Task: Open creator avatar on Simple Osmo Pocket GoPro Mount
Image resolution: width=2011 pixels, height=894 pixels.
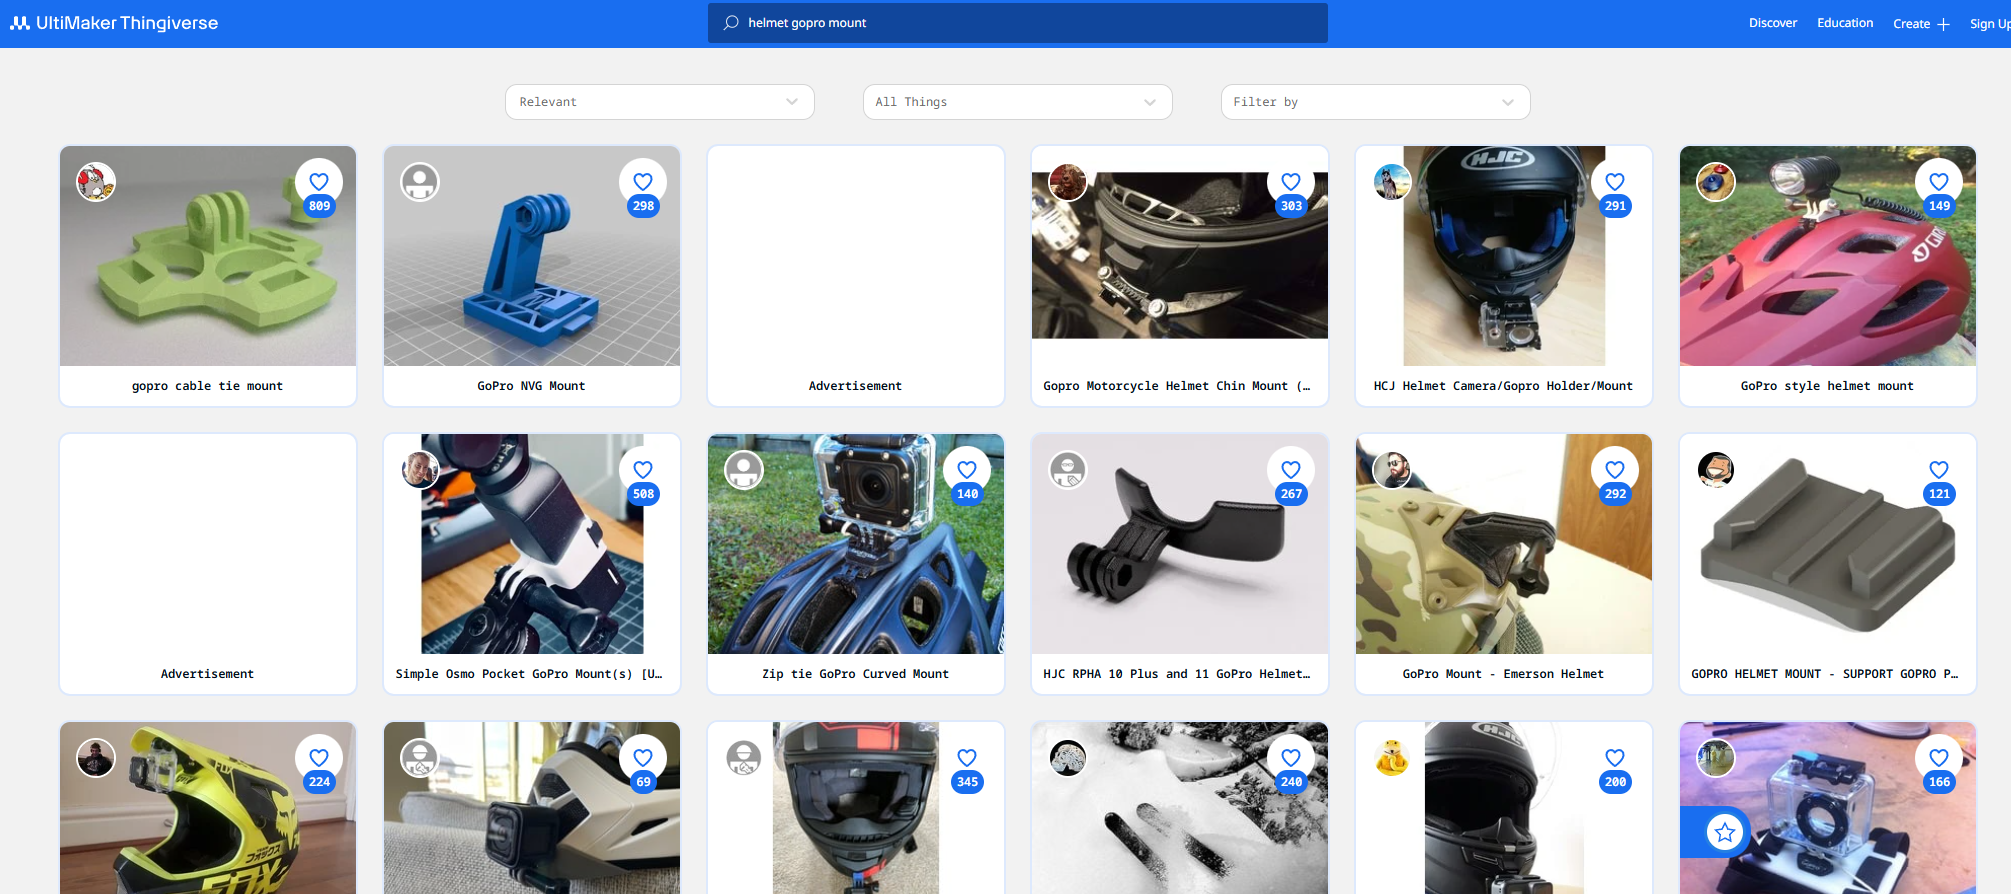Action: click(420, 470)
